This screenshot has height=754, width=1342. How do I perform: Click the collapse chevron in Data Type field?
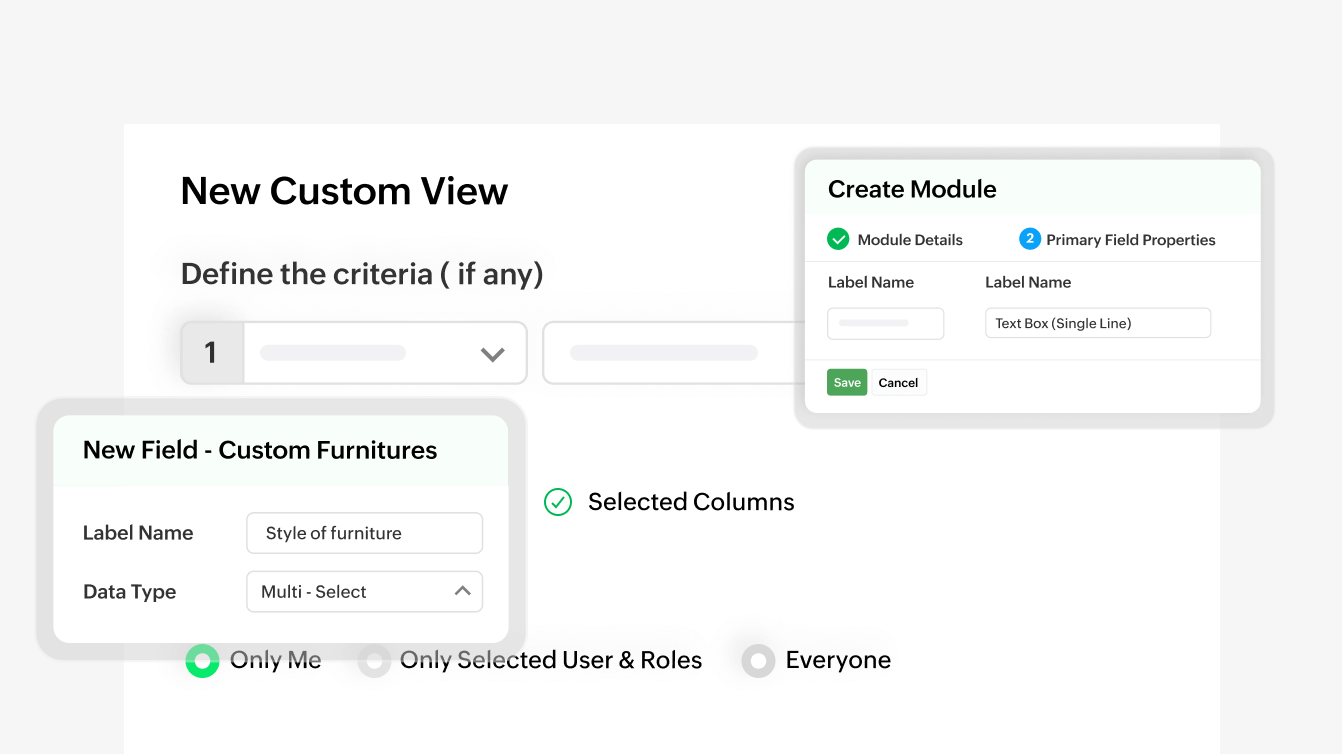pos(463,591)
